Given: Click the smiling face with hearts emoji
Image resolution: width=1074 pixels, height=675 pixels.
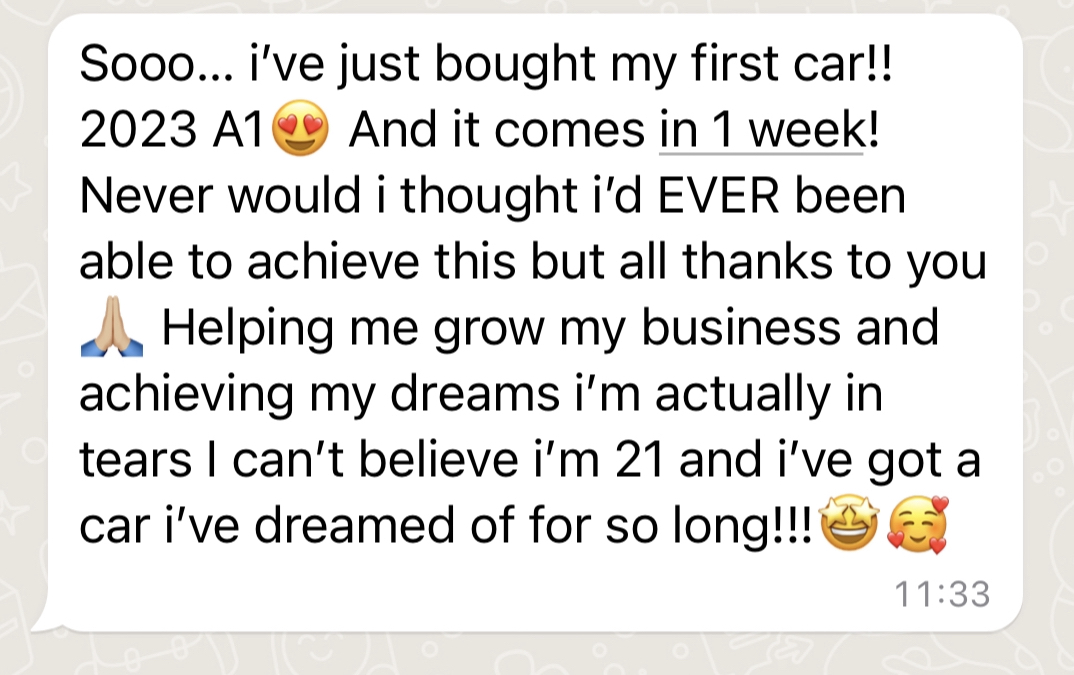Looking at the screenshot, I should click(x=918, y=527).
